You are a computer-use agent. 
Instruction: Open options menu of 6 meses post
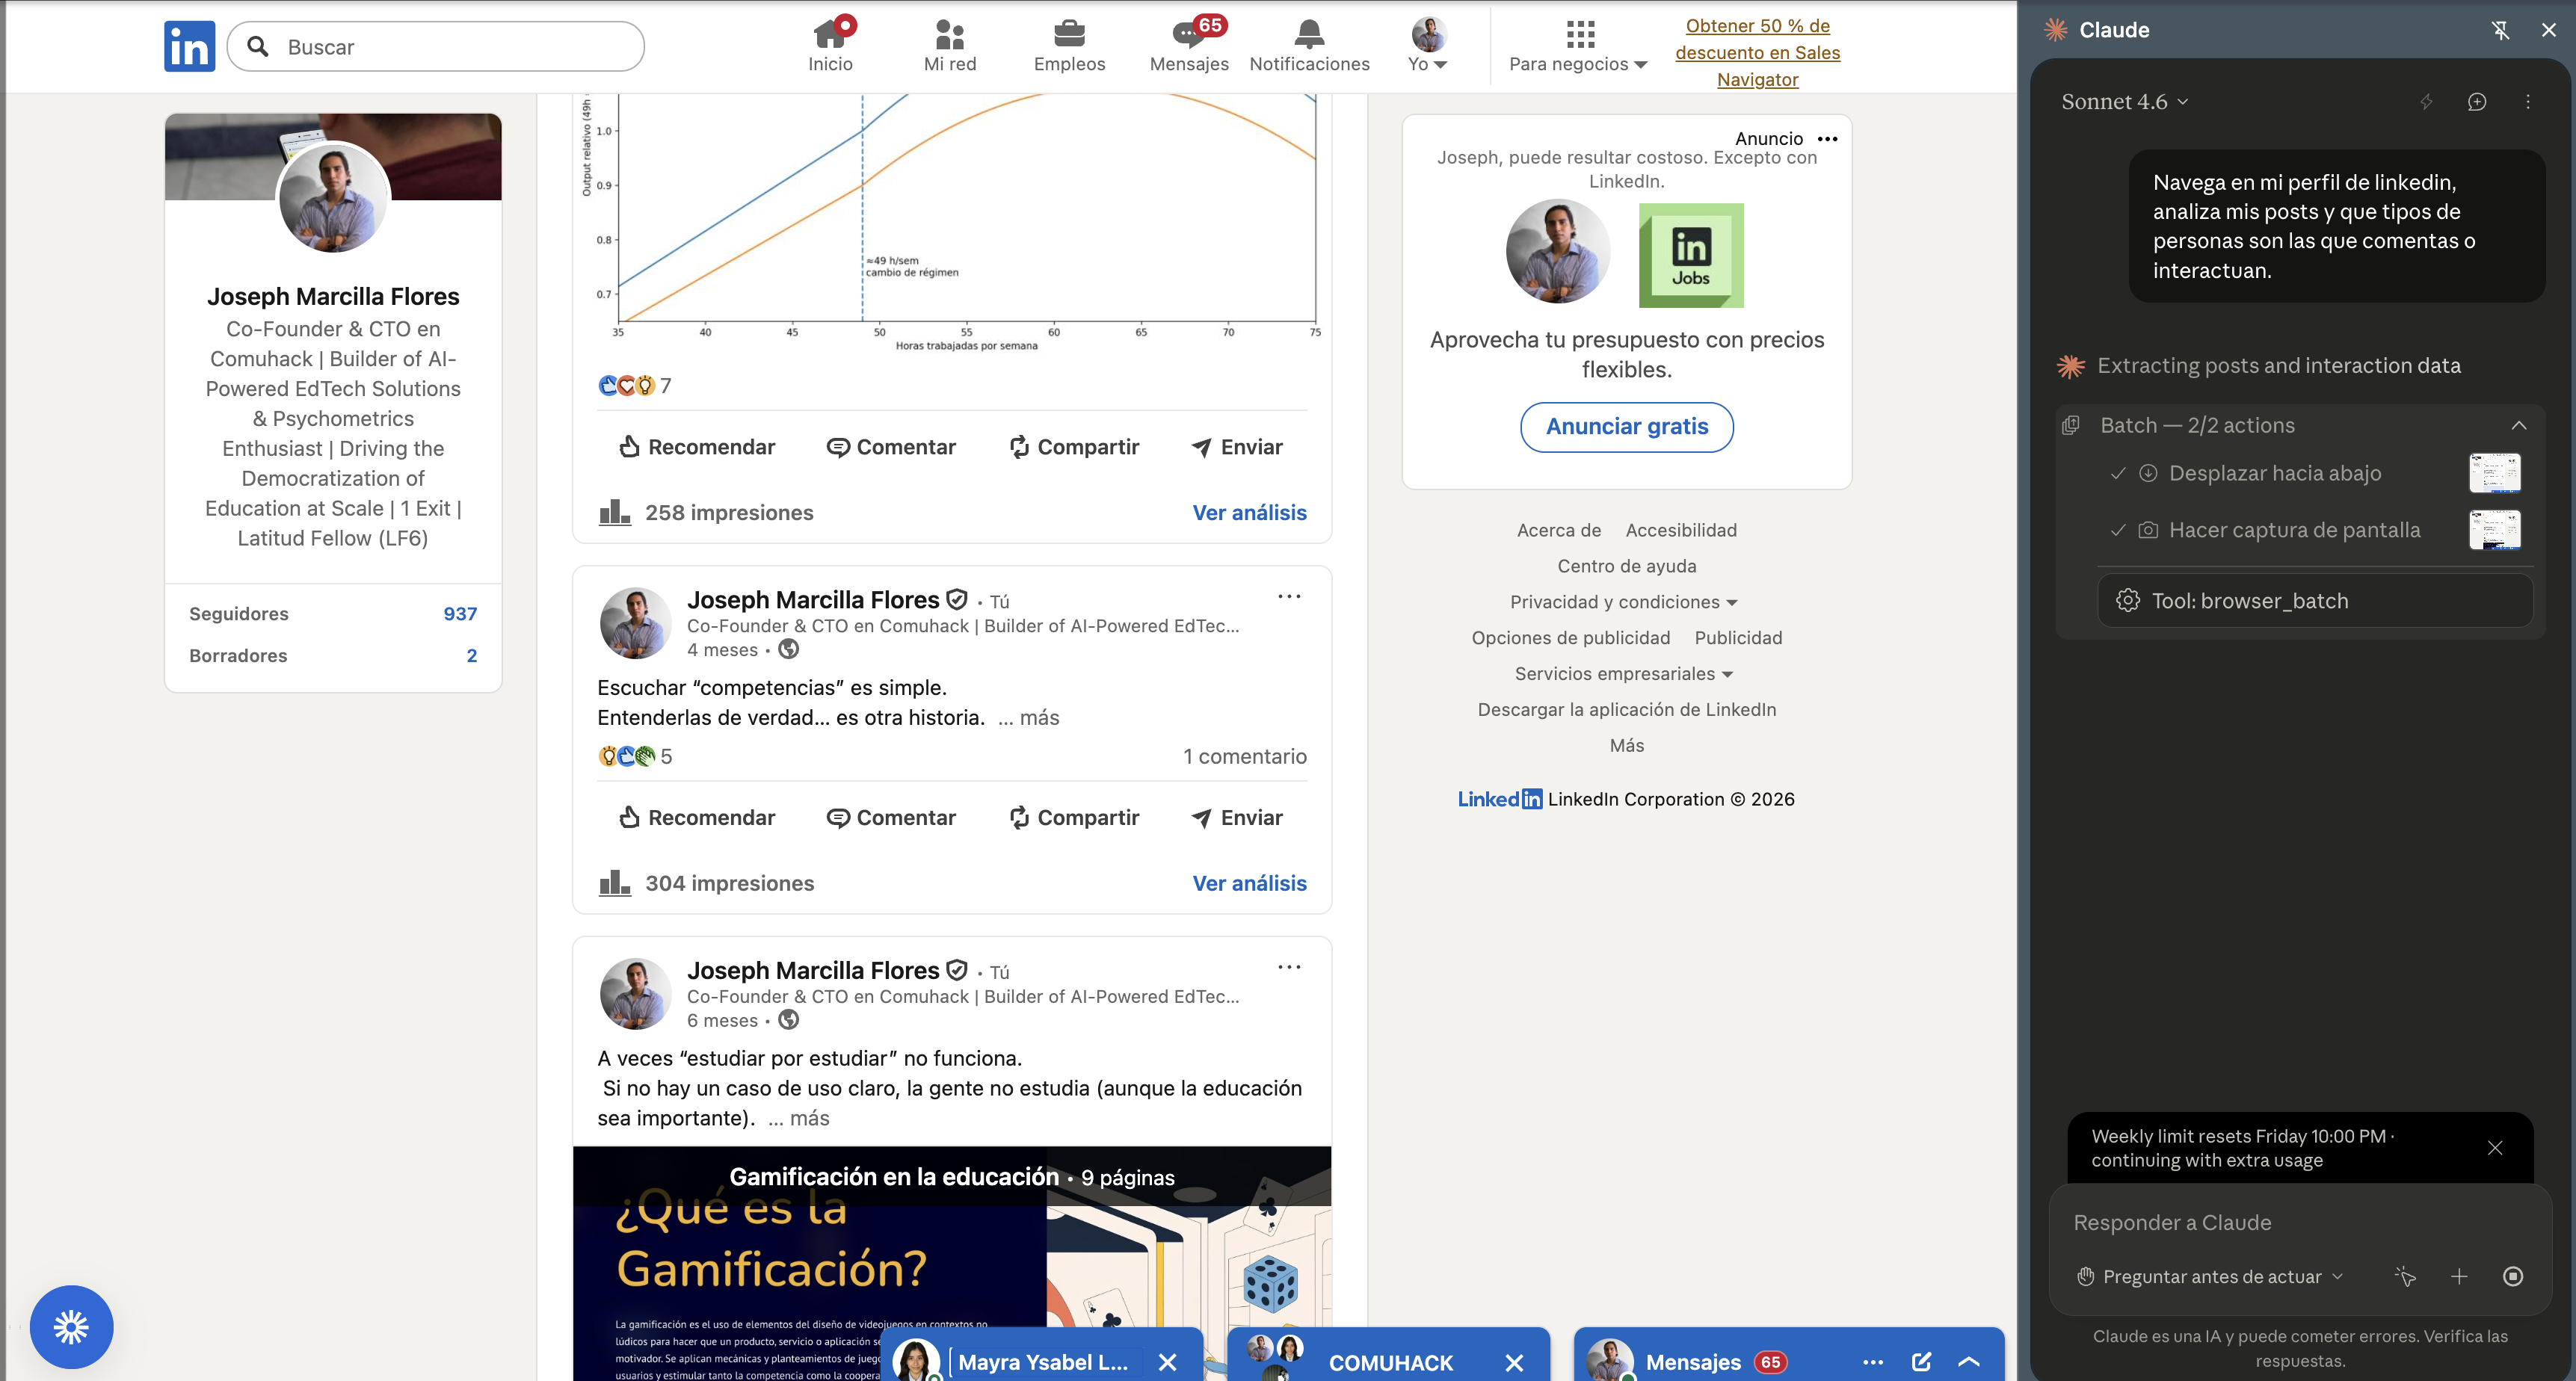coord(1289,967)
